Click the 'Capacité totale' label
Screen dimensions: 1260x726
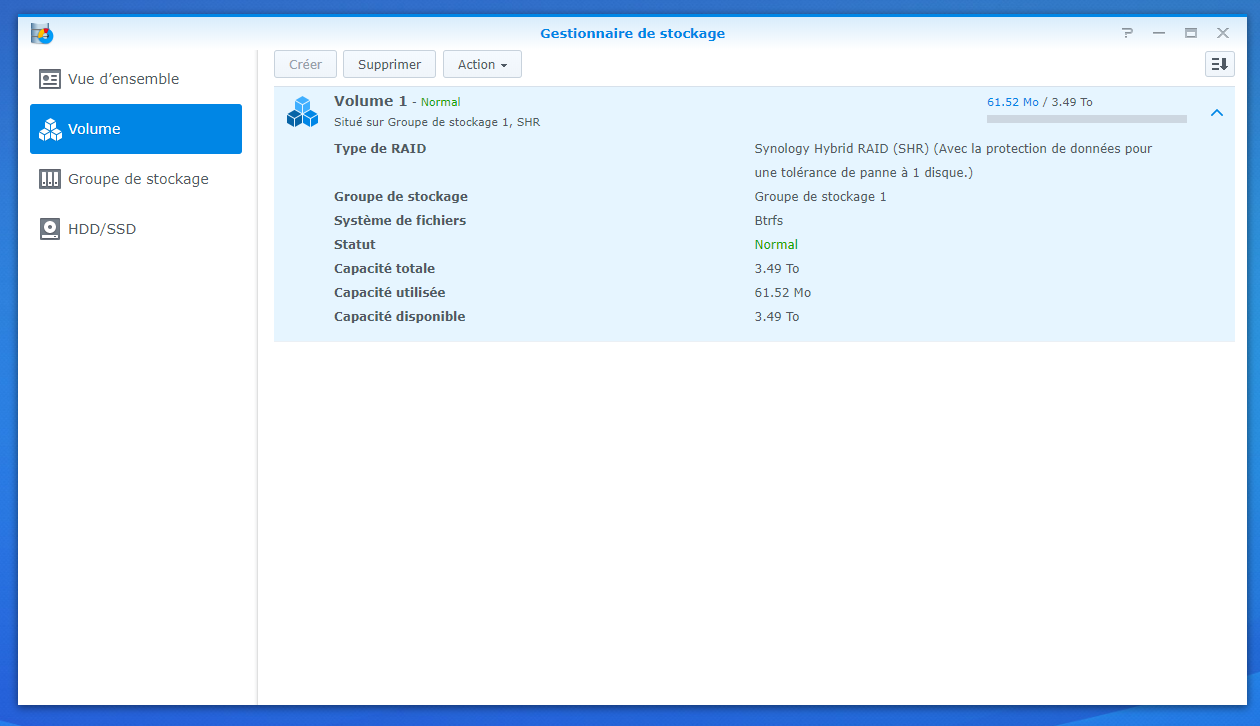point(384,269)
